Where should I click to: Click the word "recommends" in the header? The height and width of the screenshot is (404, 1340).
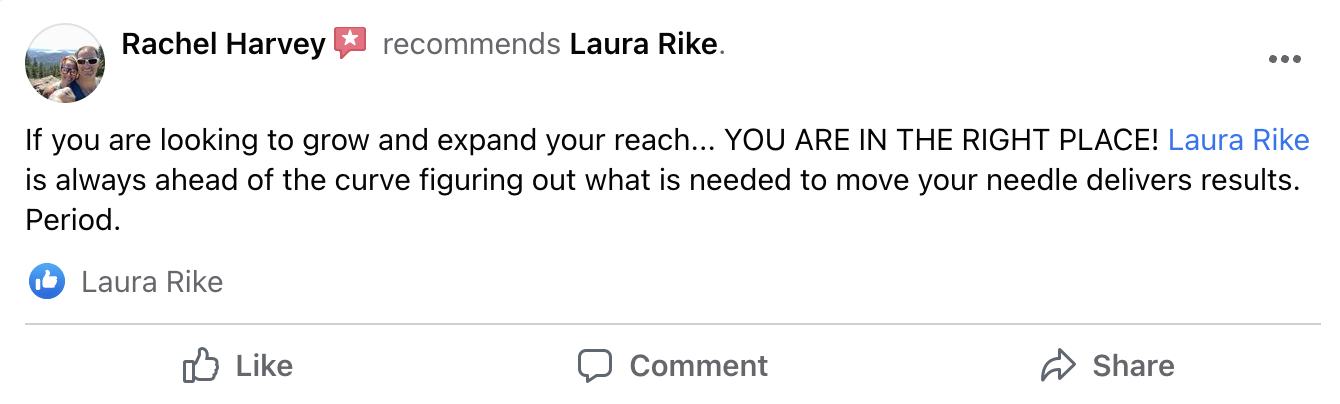[471, 44]
